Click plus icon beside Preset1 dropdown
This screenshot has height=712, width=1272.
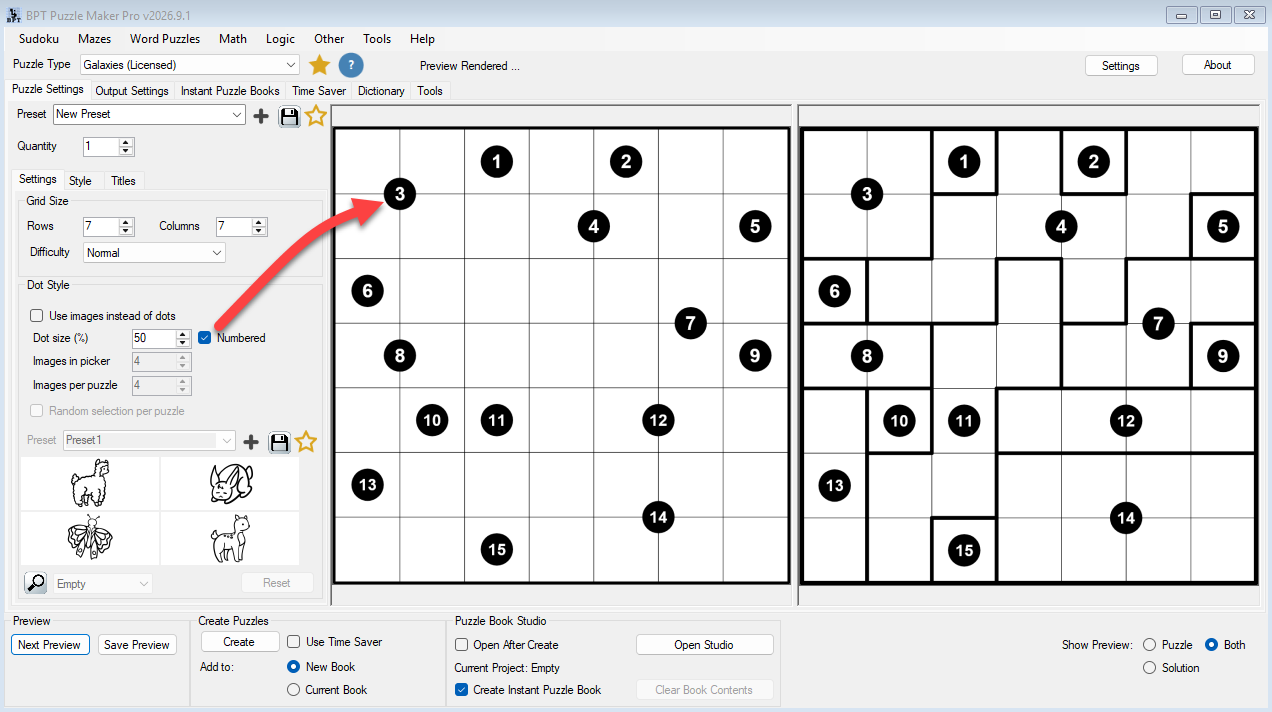point(251,441)
